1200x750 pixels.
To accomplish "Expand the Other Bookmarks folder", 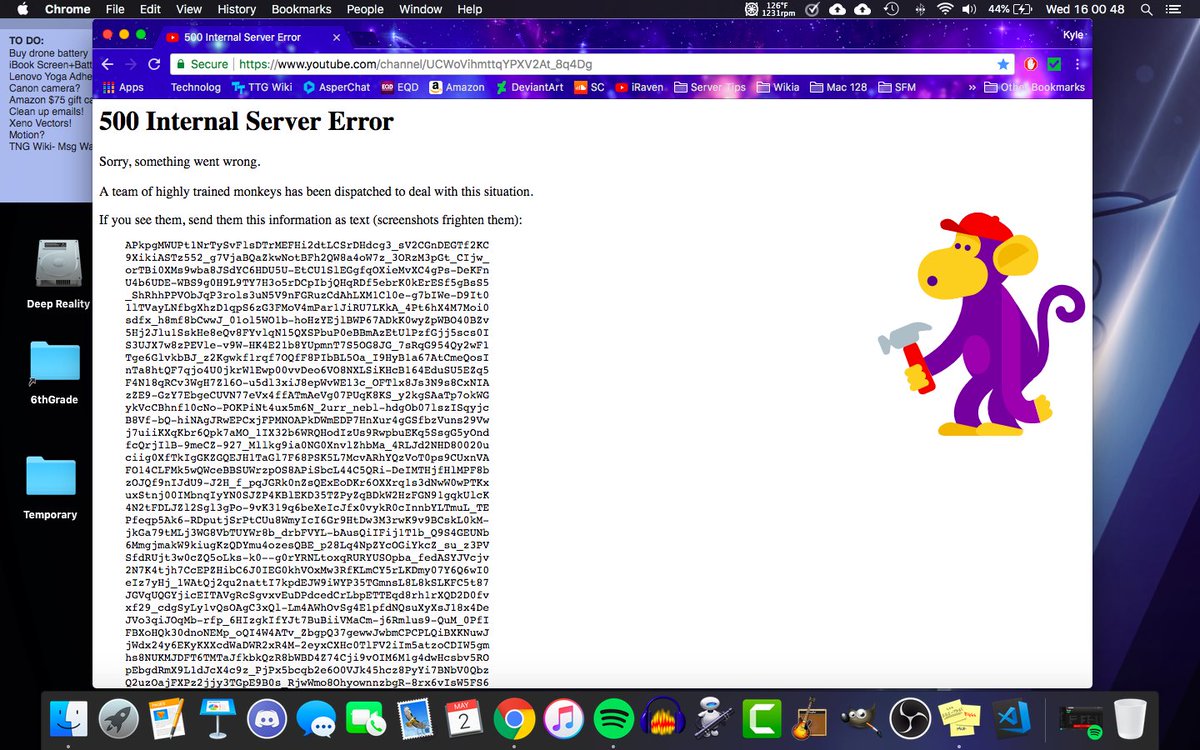I will pos(1035,87).
